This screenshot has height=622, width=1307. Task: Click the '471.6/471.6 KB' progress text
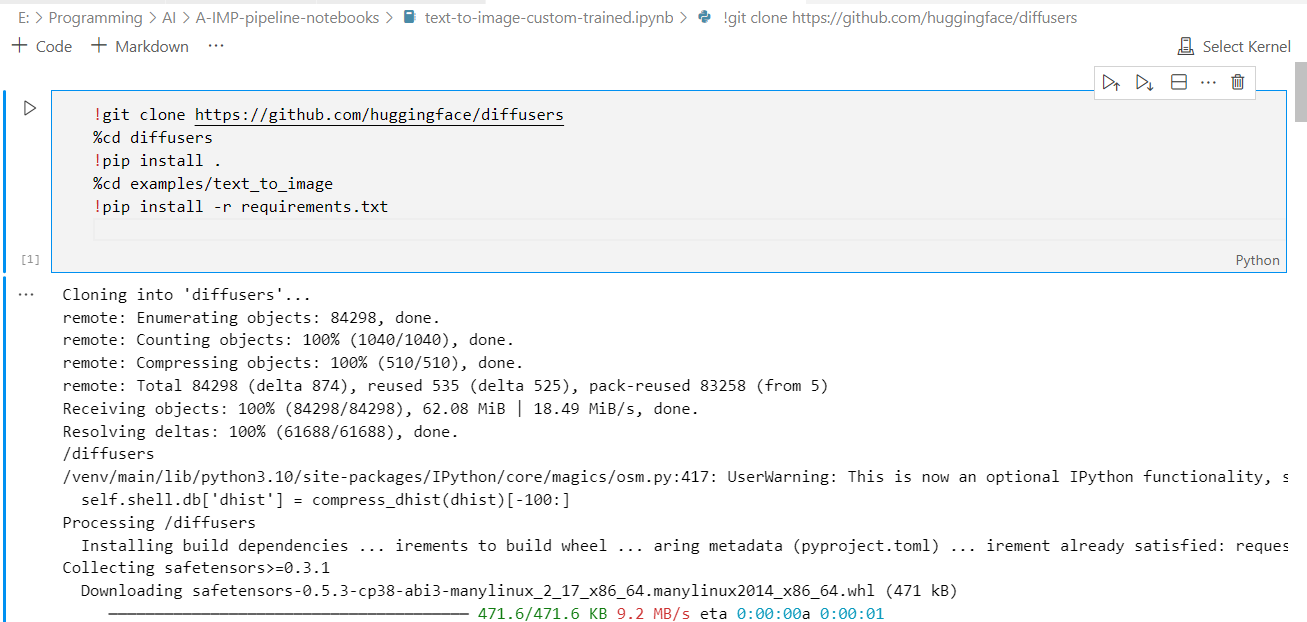coord(542,614)
